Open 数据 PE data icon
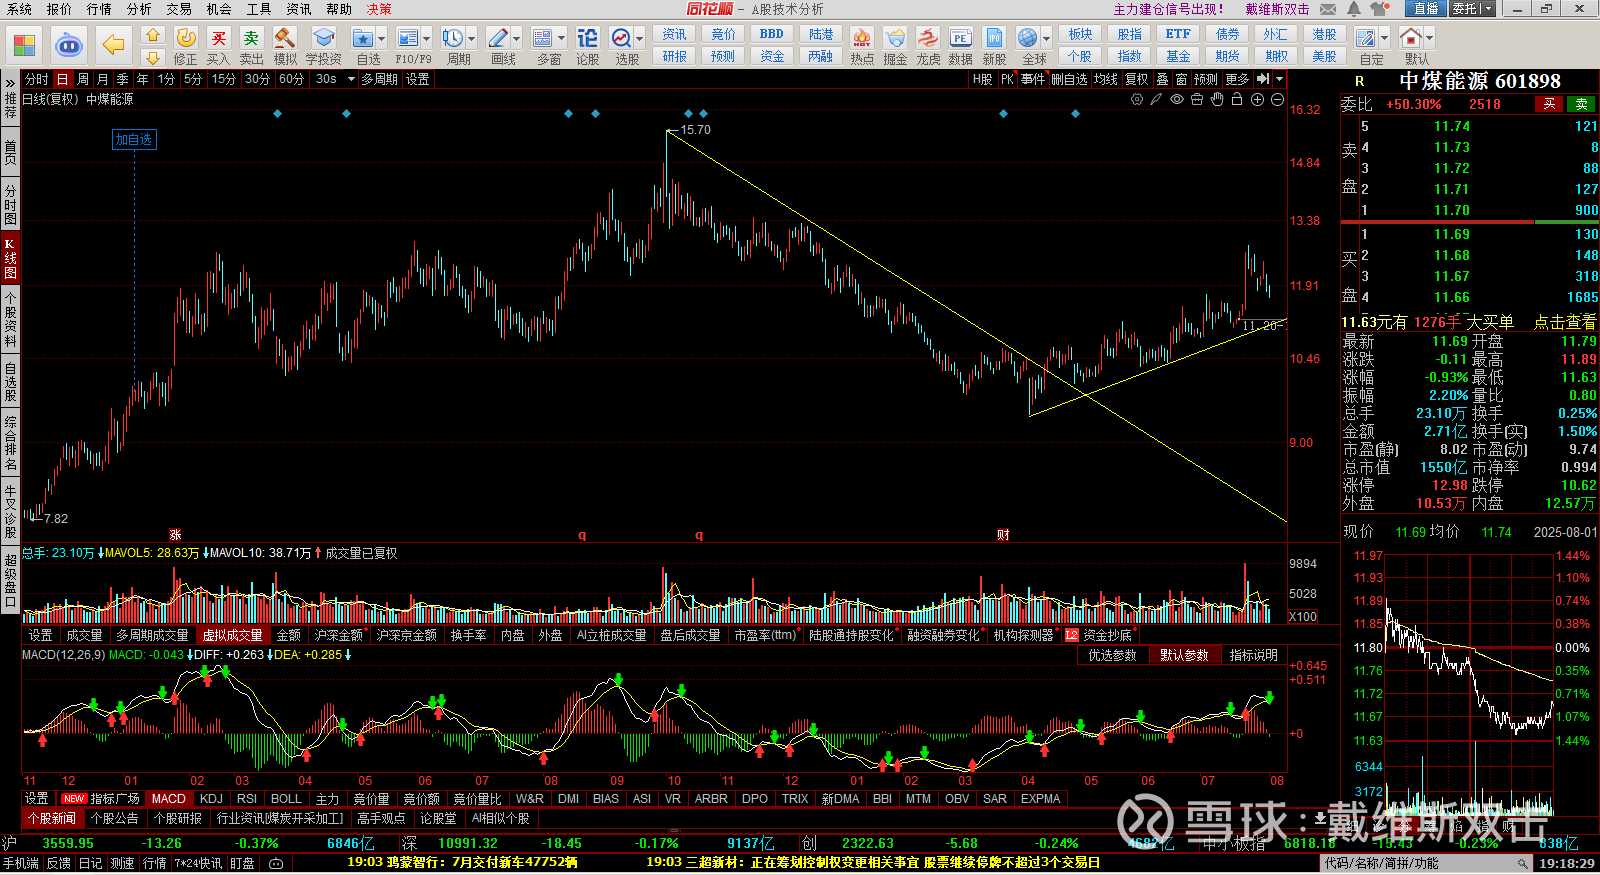 tap(960, 46)
